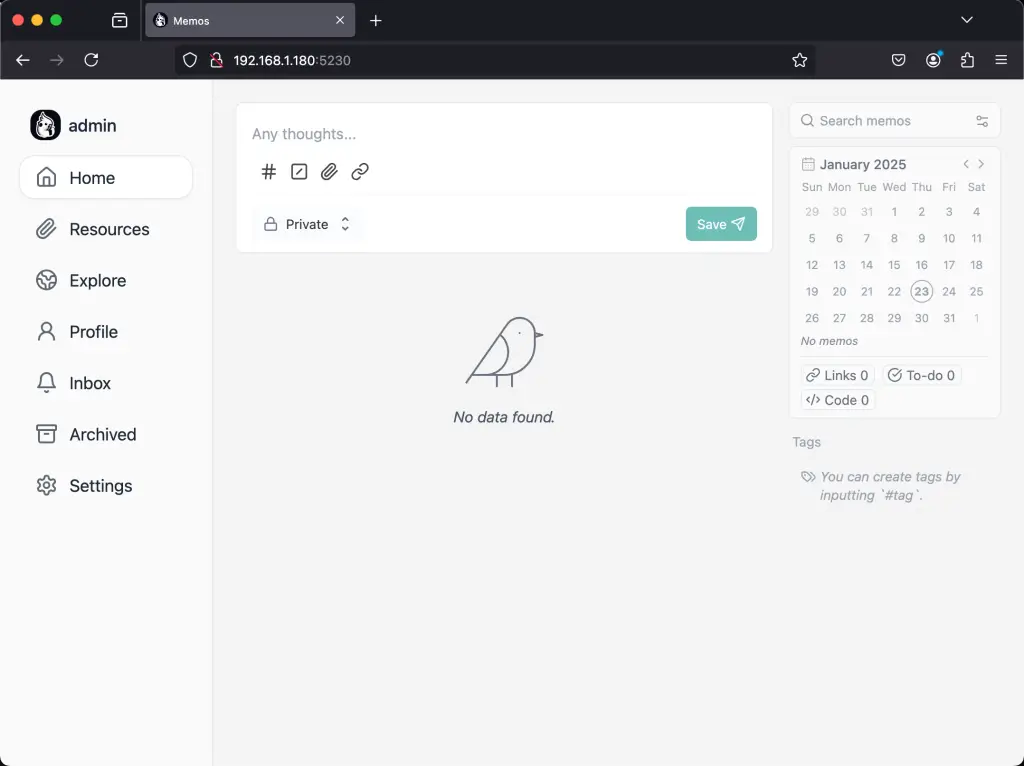Go to previous month in the calendar
The height and width of the screenshot is (766, 1024).
(965, 164)
